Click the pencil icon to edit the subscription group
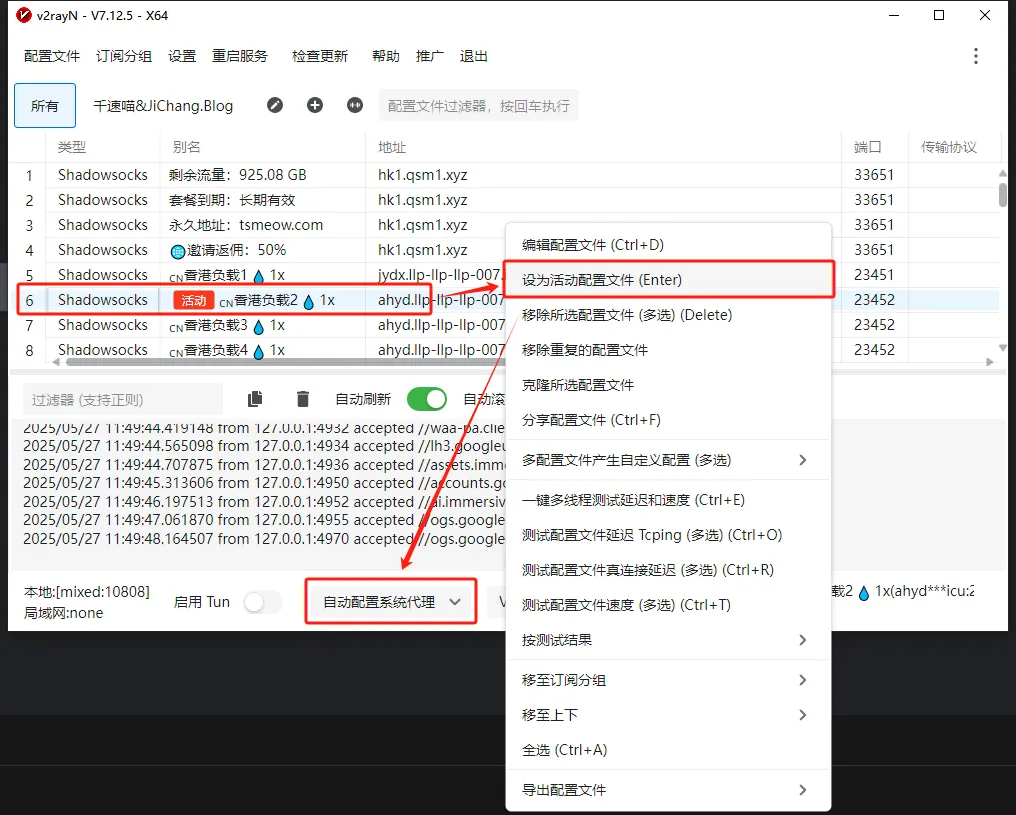Viewport: 1016px width, 815px height. click(275, 105)
